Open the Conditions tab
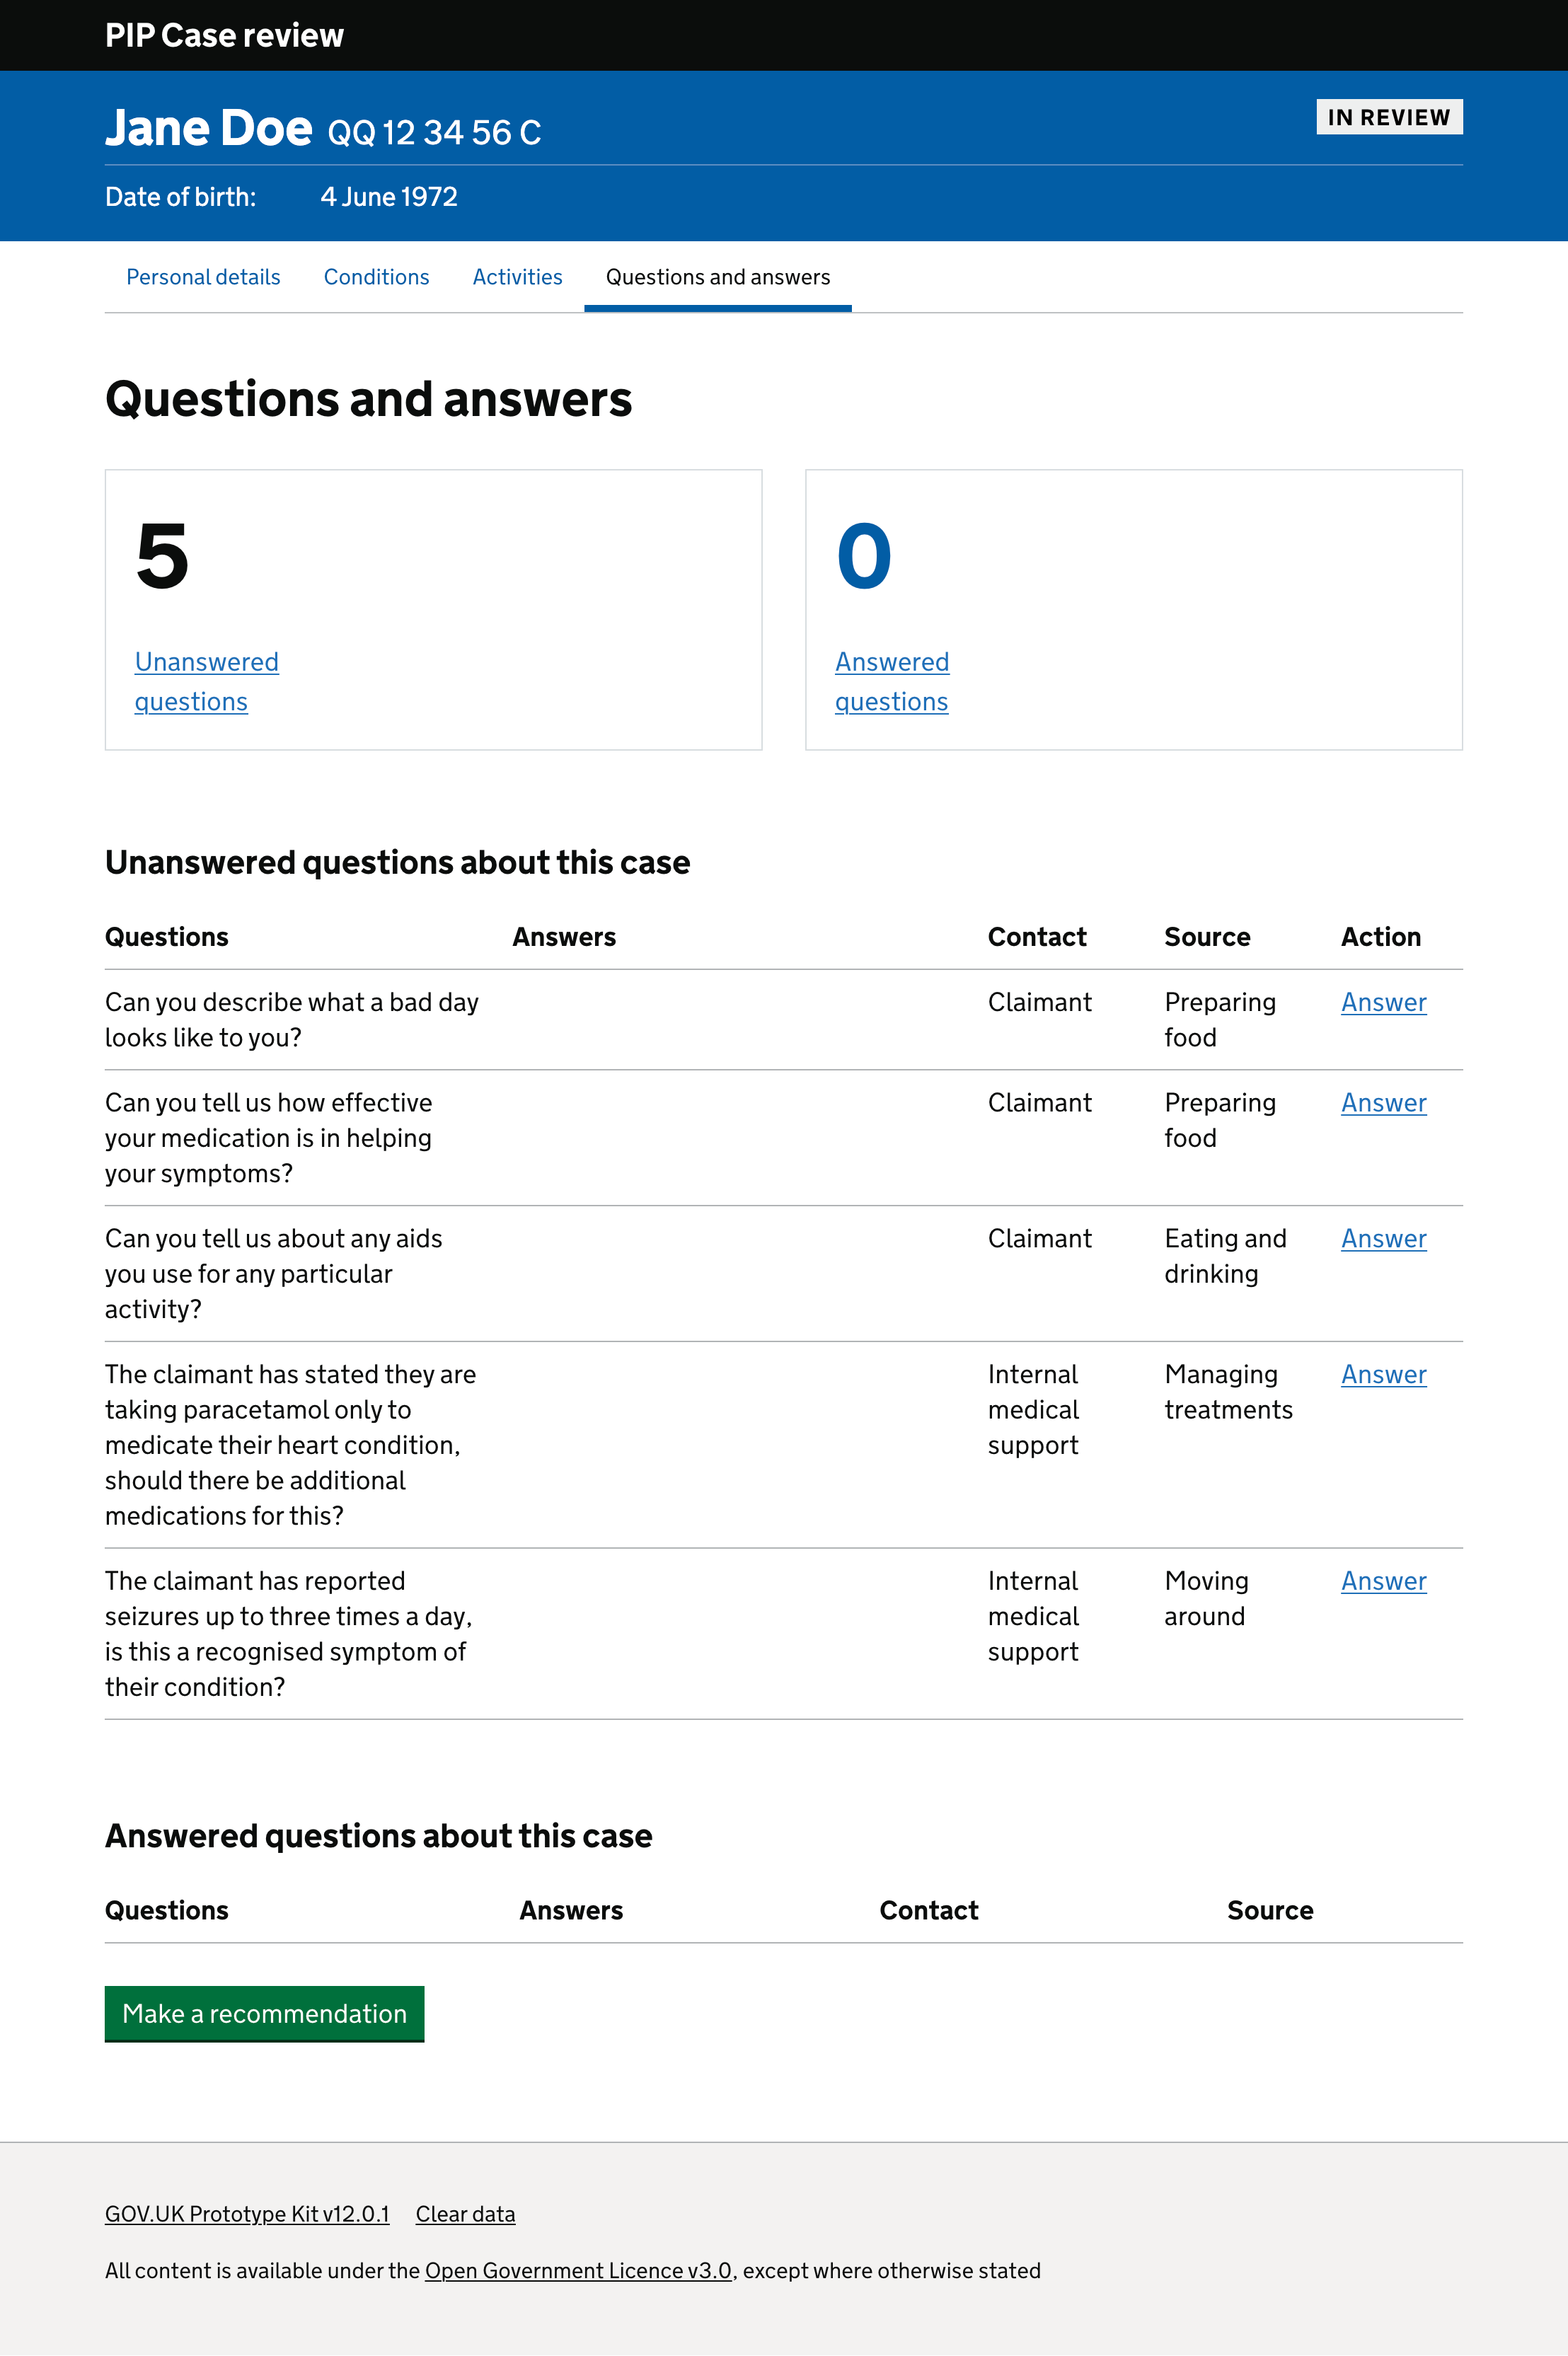Screen dimensions: 1568x2356 [x=376, y=277]
